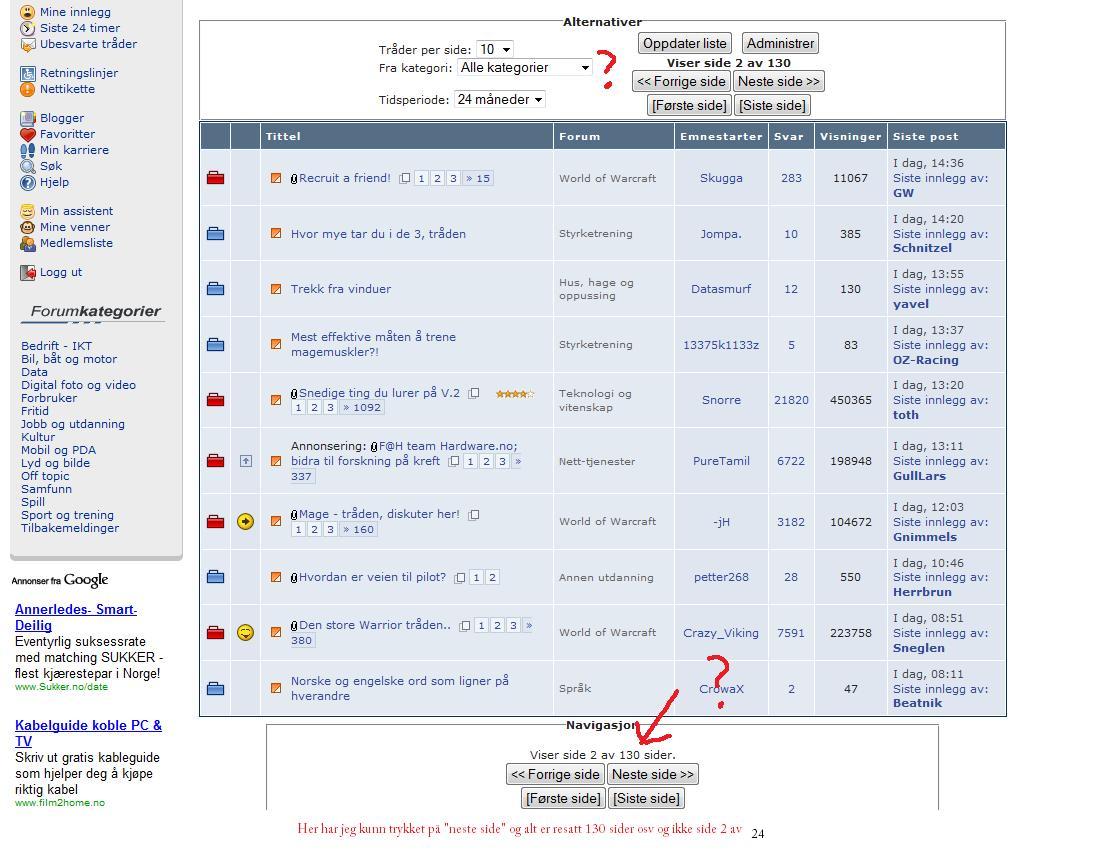Image resolution: width=1118 pixels, height=853 pixels.
Task: Open the Tilbakemeldinger category
Action: (70, 528)
